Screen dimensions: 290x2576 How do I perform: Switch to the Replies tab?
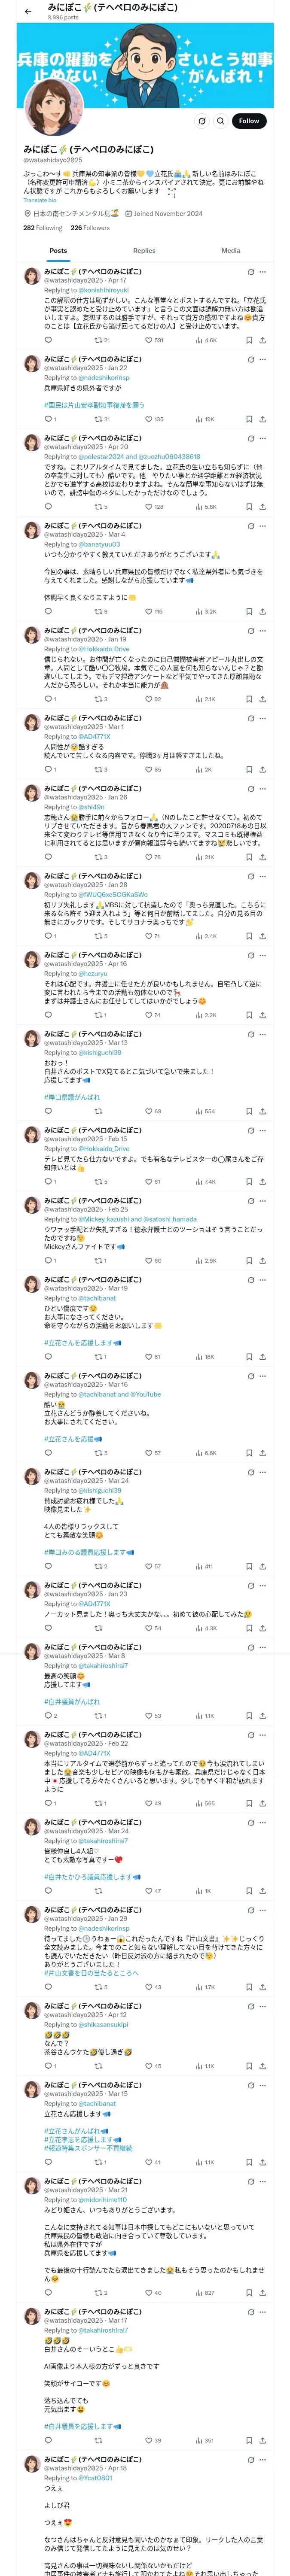tap(144, 251)
